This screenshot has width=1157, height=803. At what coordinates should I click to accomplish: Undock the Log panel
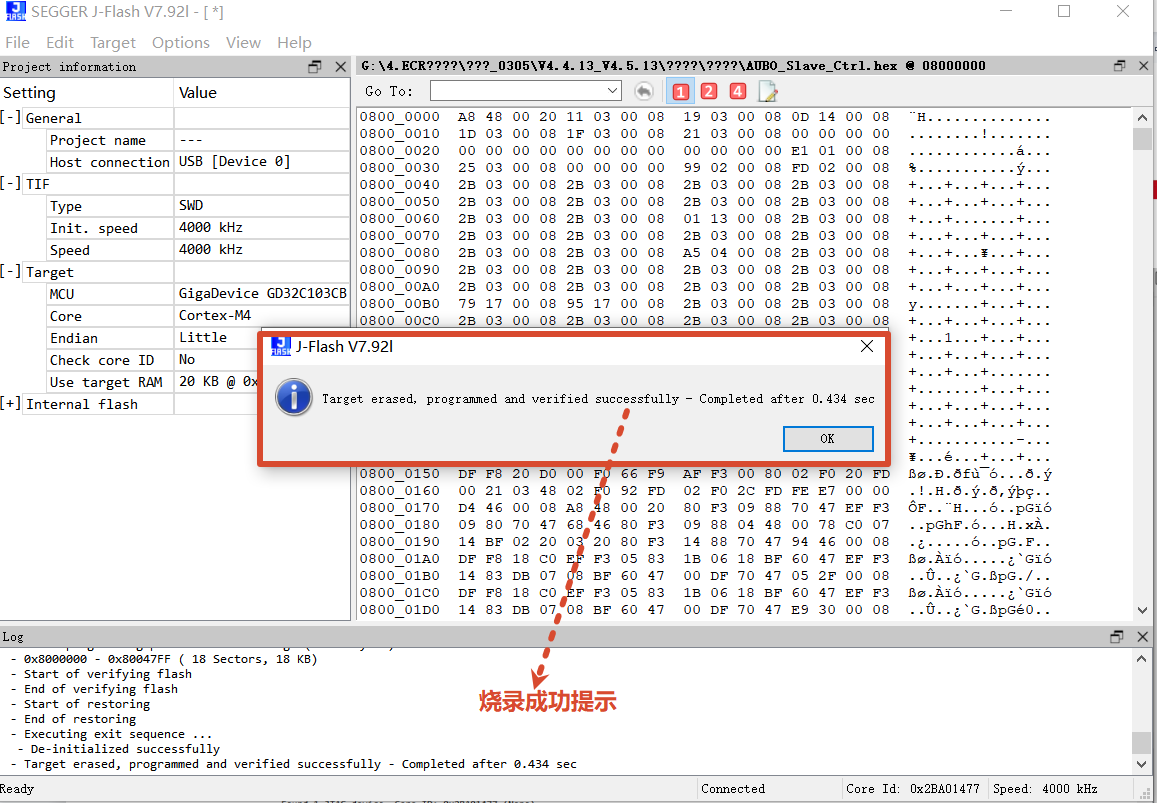[1117, 636]
